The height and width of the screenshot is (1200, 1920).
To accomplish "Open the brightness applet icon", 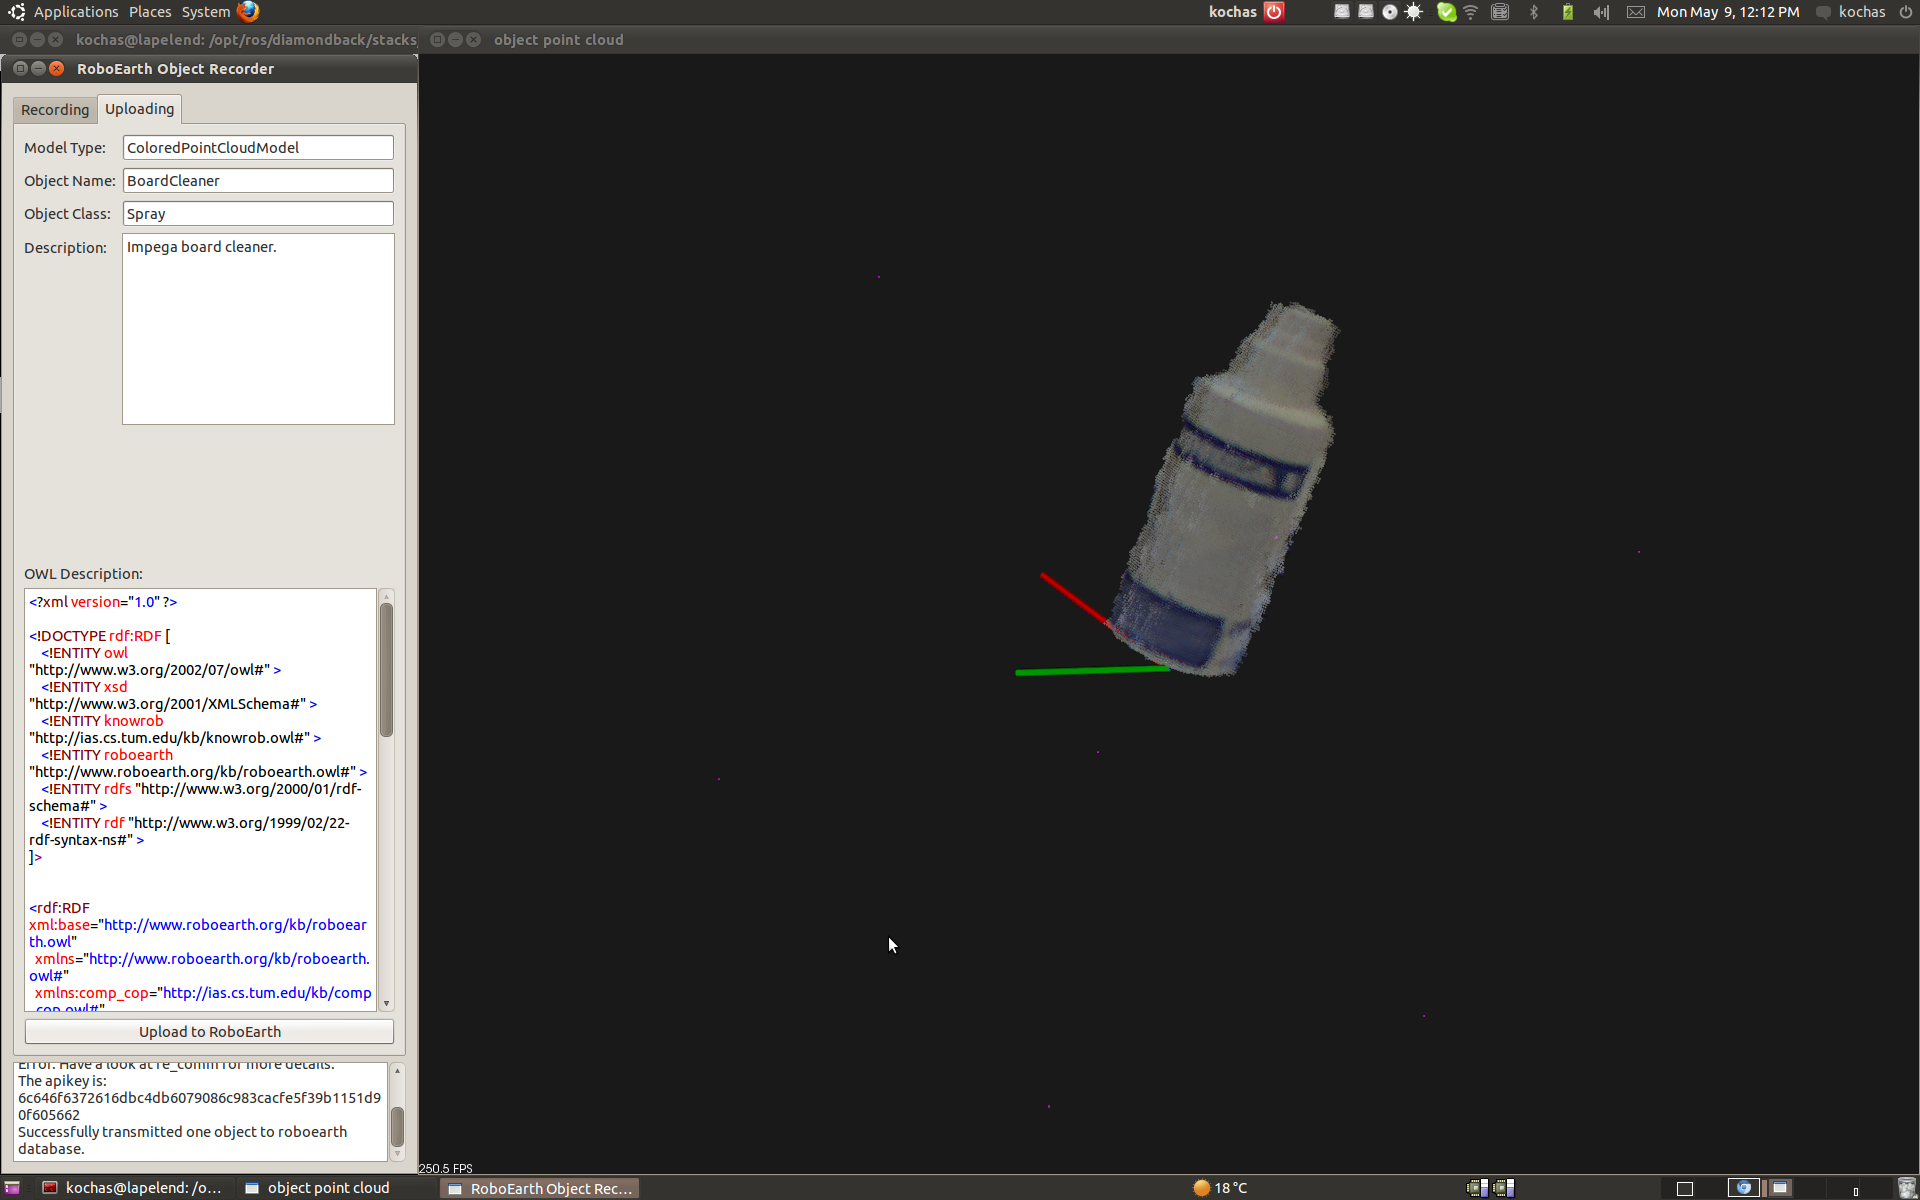I will [x=1413, y=12].
